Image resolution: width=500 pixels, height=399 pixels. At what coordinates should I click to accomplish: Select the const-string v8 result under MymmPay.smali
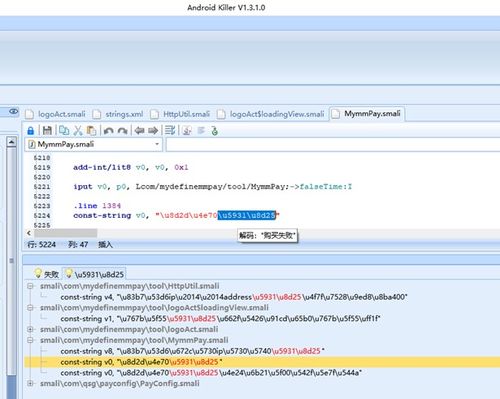click(x=193, y=351)
